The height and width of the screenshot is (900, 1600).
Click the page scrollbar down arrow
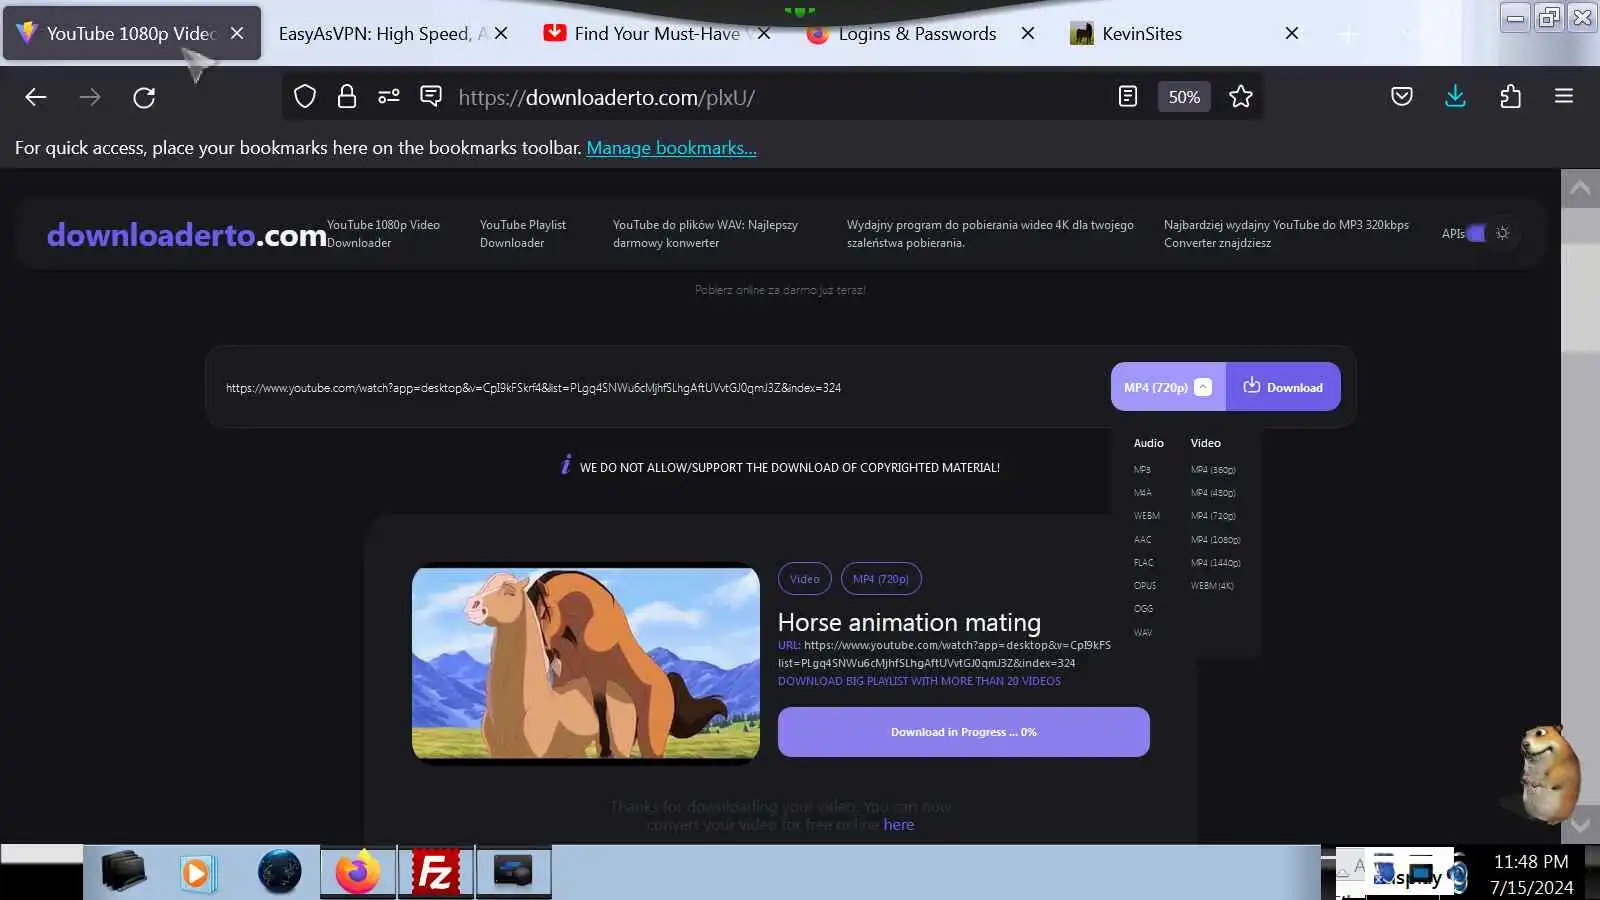pyautogui.click(x=1580, y=825)
